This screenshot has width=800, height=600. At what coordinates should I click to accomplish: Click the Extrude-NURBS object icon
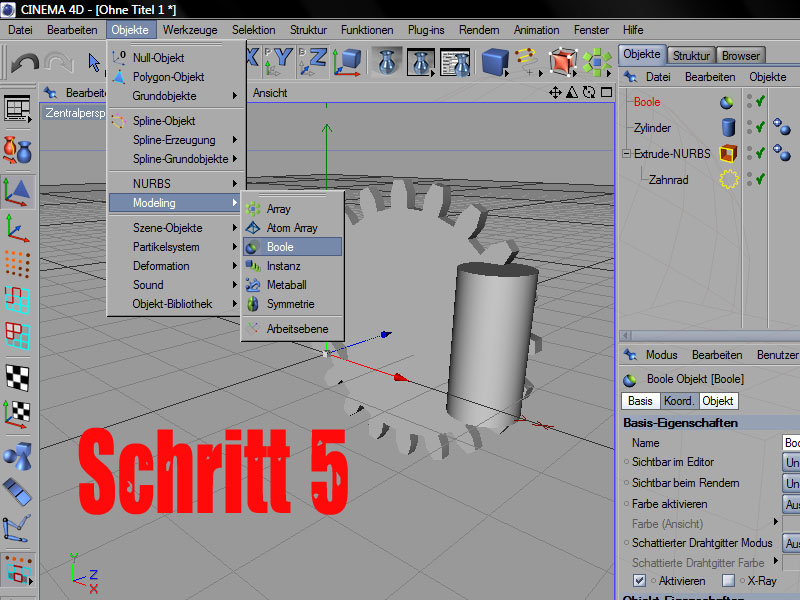click(728, 154)
